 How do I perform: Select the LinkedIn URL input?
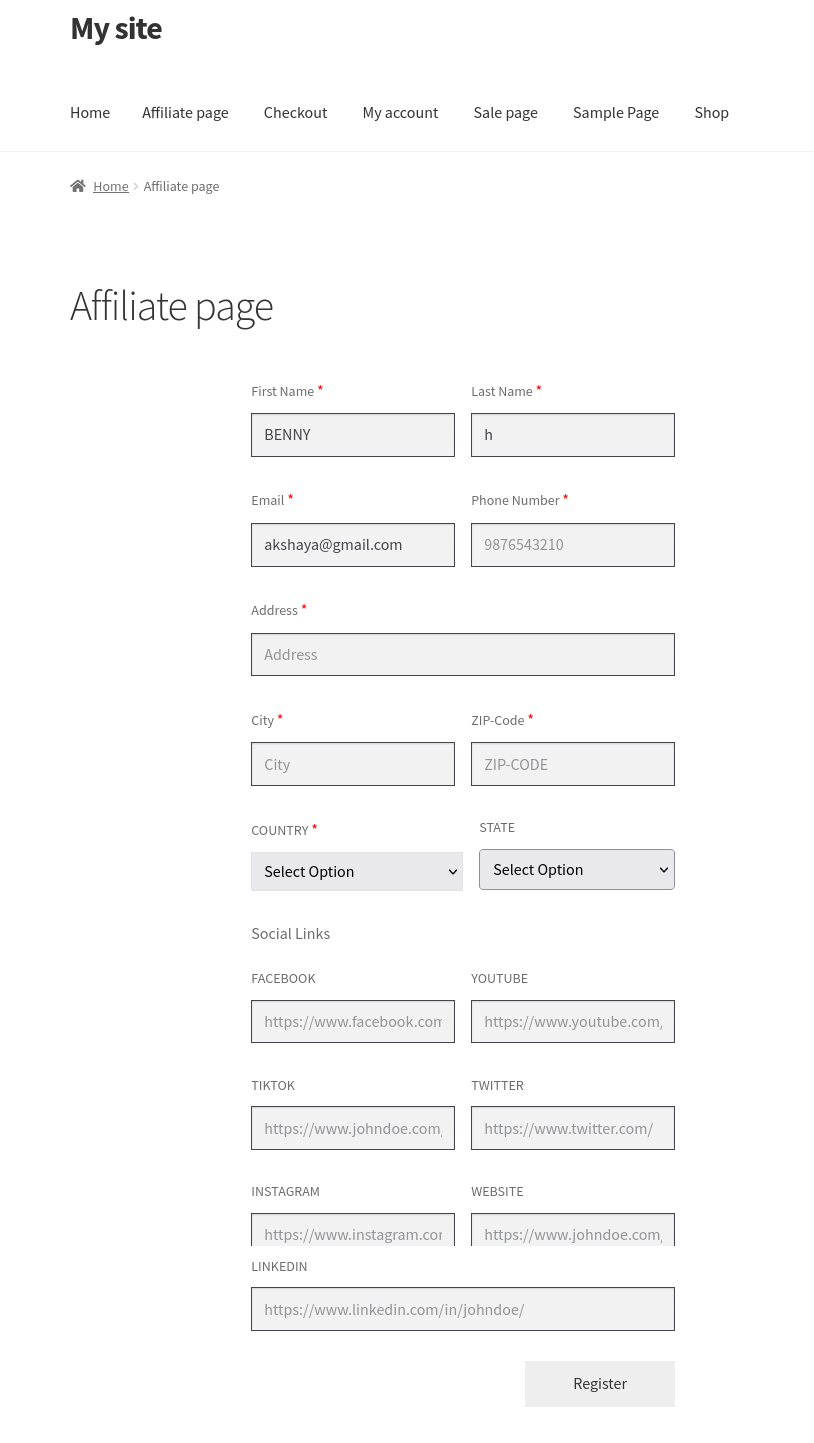pos(462,1309)
